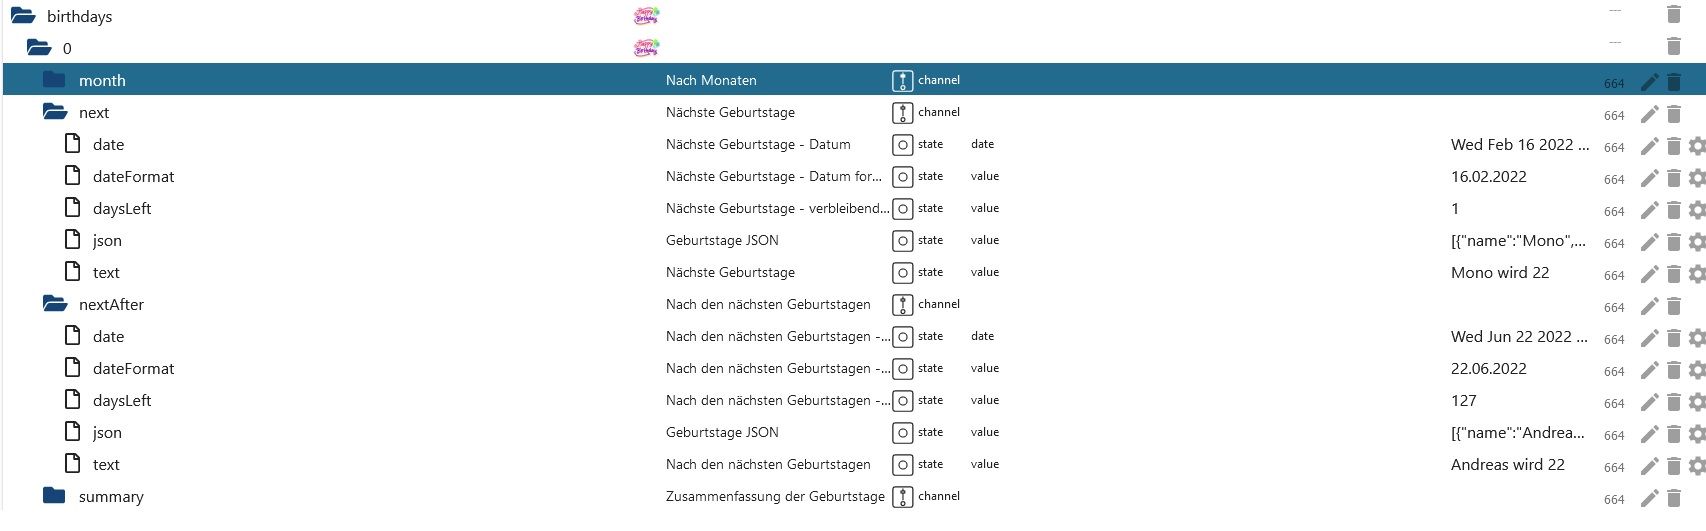The image size is (1706, 531).
Task: Click the trash icon in the 0 instance row
Action: click(1673, 46)
